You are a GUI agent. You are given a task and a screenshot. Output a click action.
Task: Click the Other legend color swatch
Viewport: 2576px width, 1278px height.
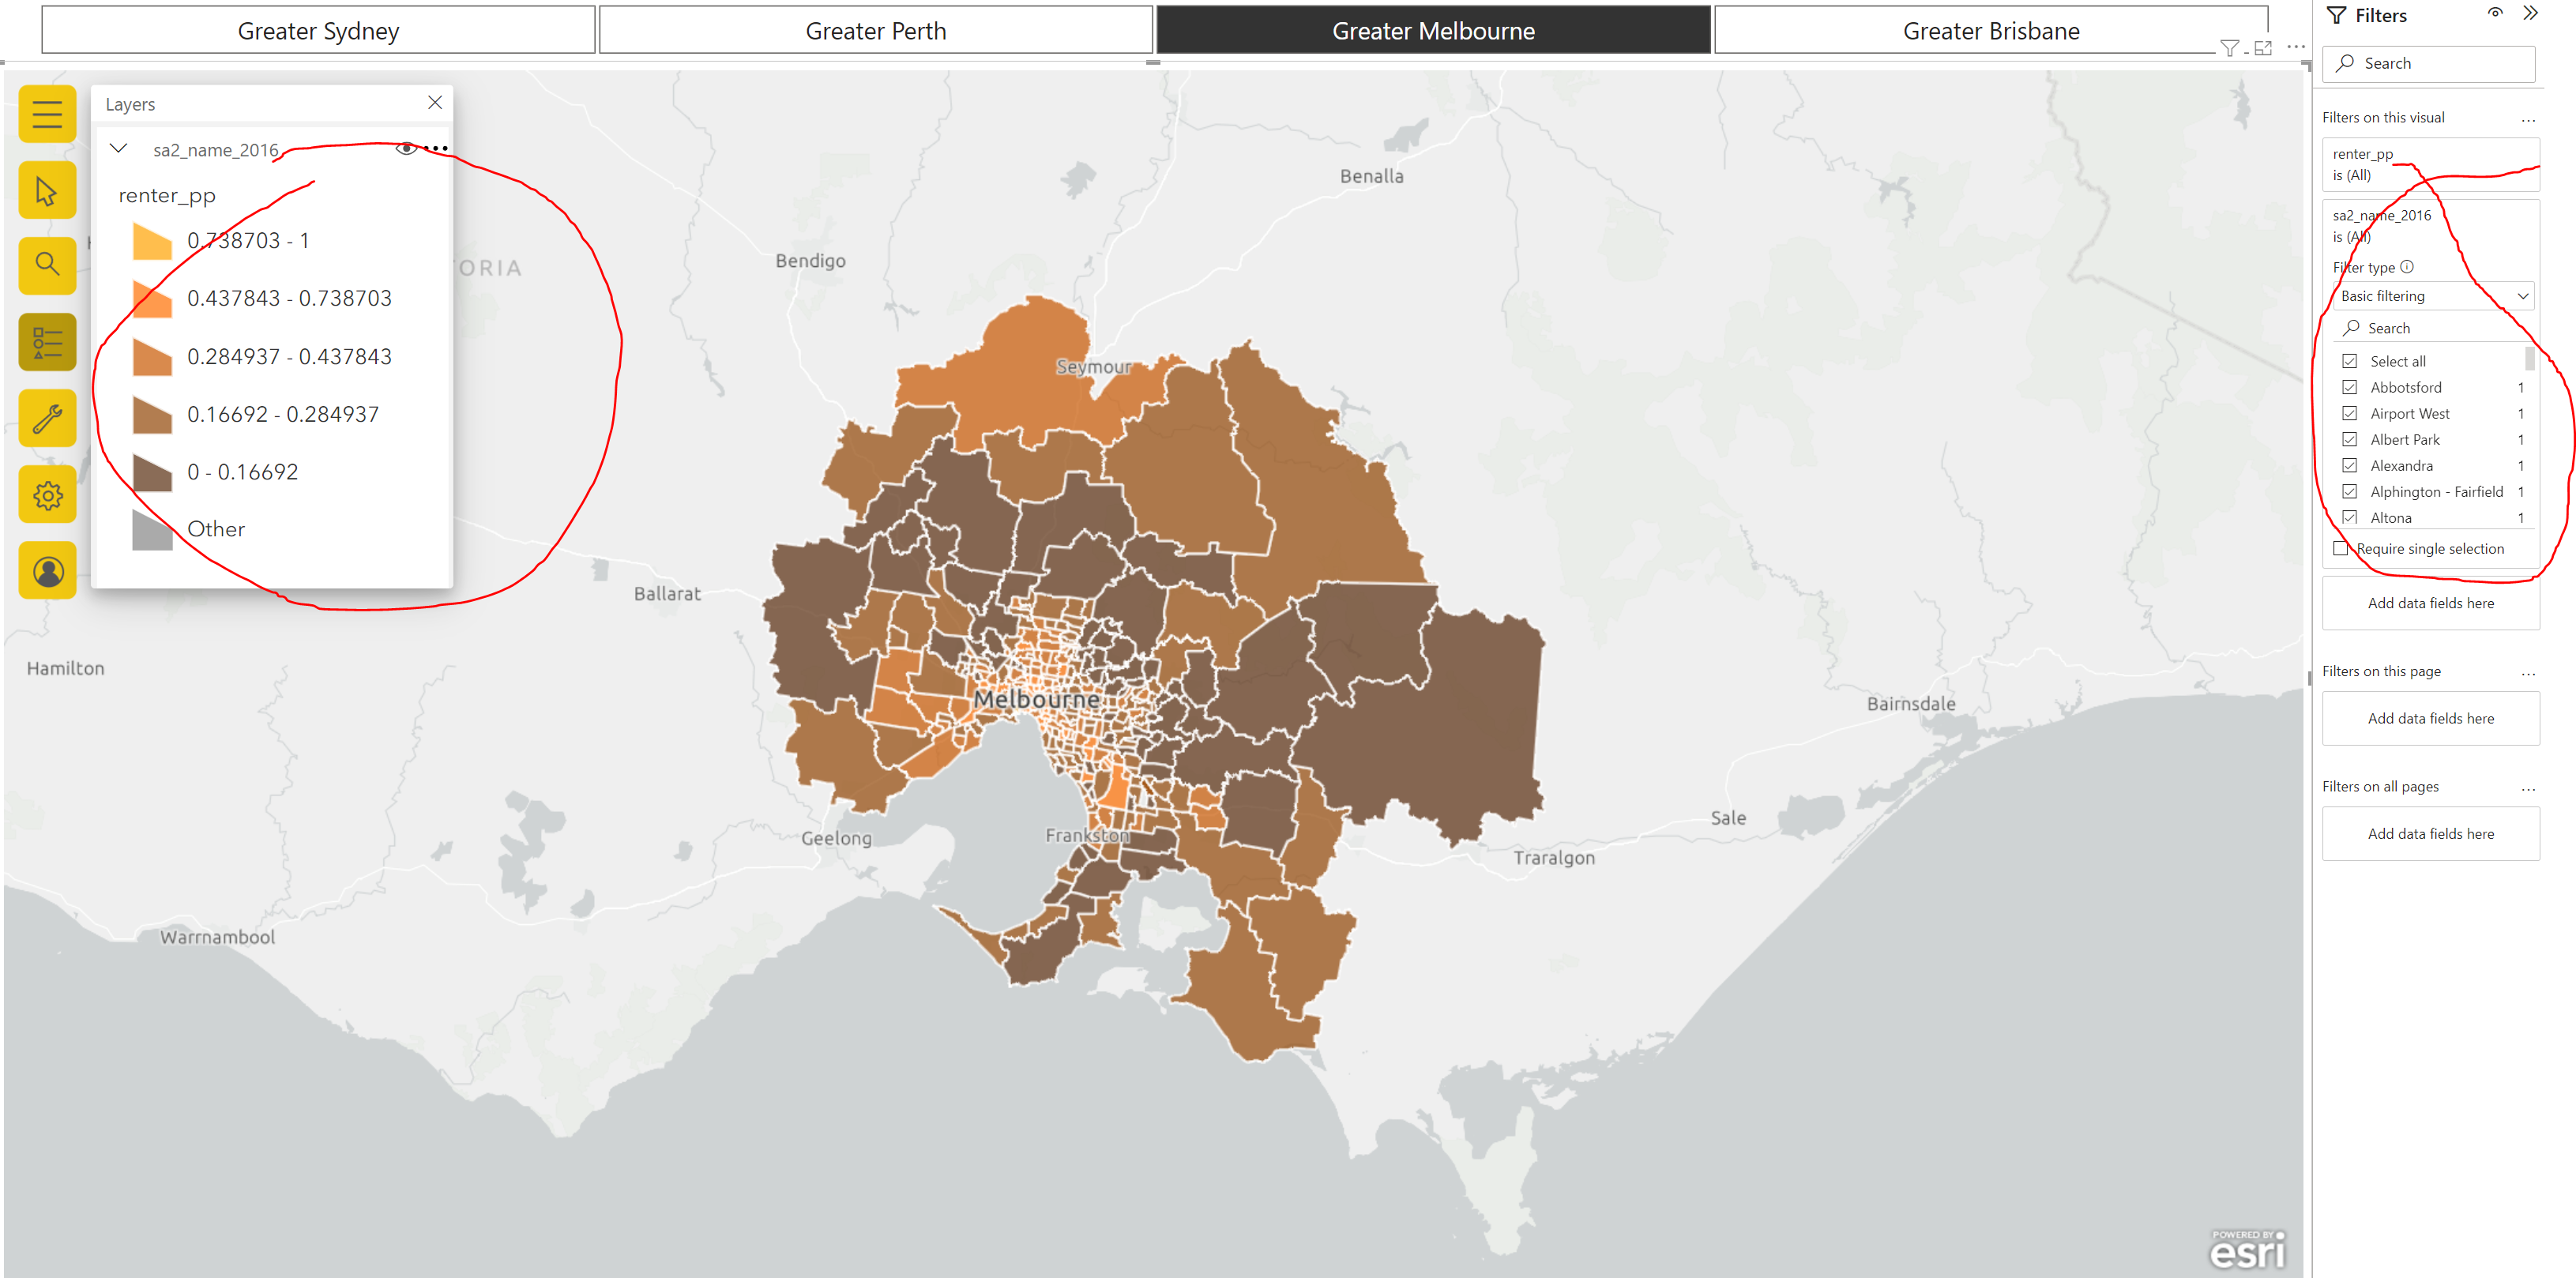tap(152, 529)
